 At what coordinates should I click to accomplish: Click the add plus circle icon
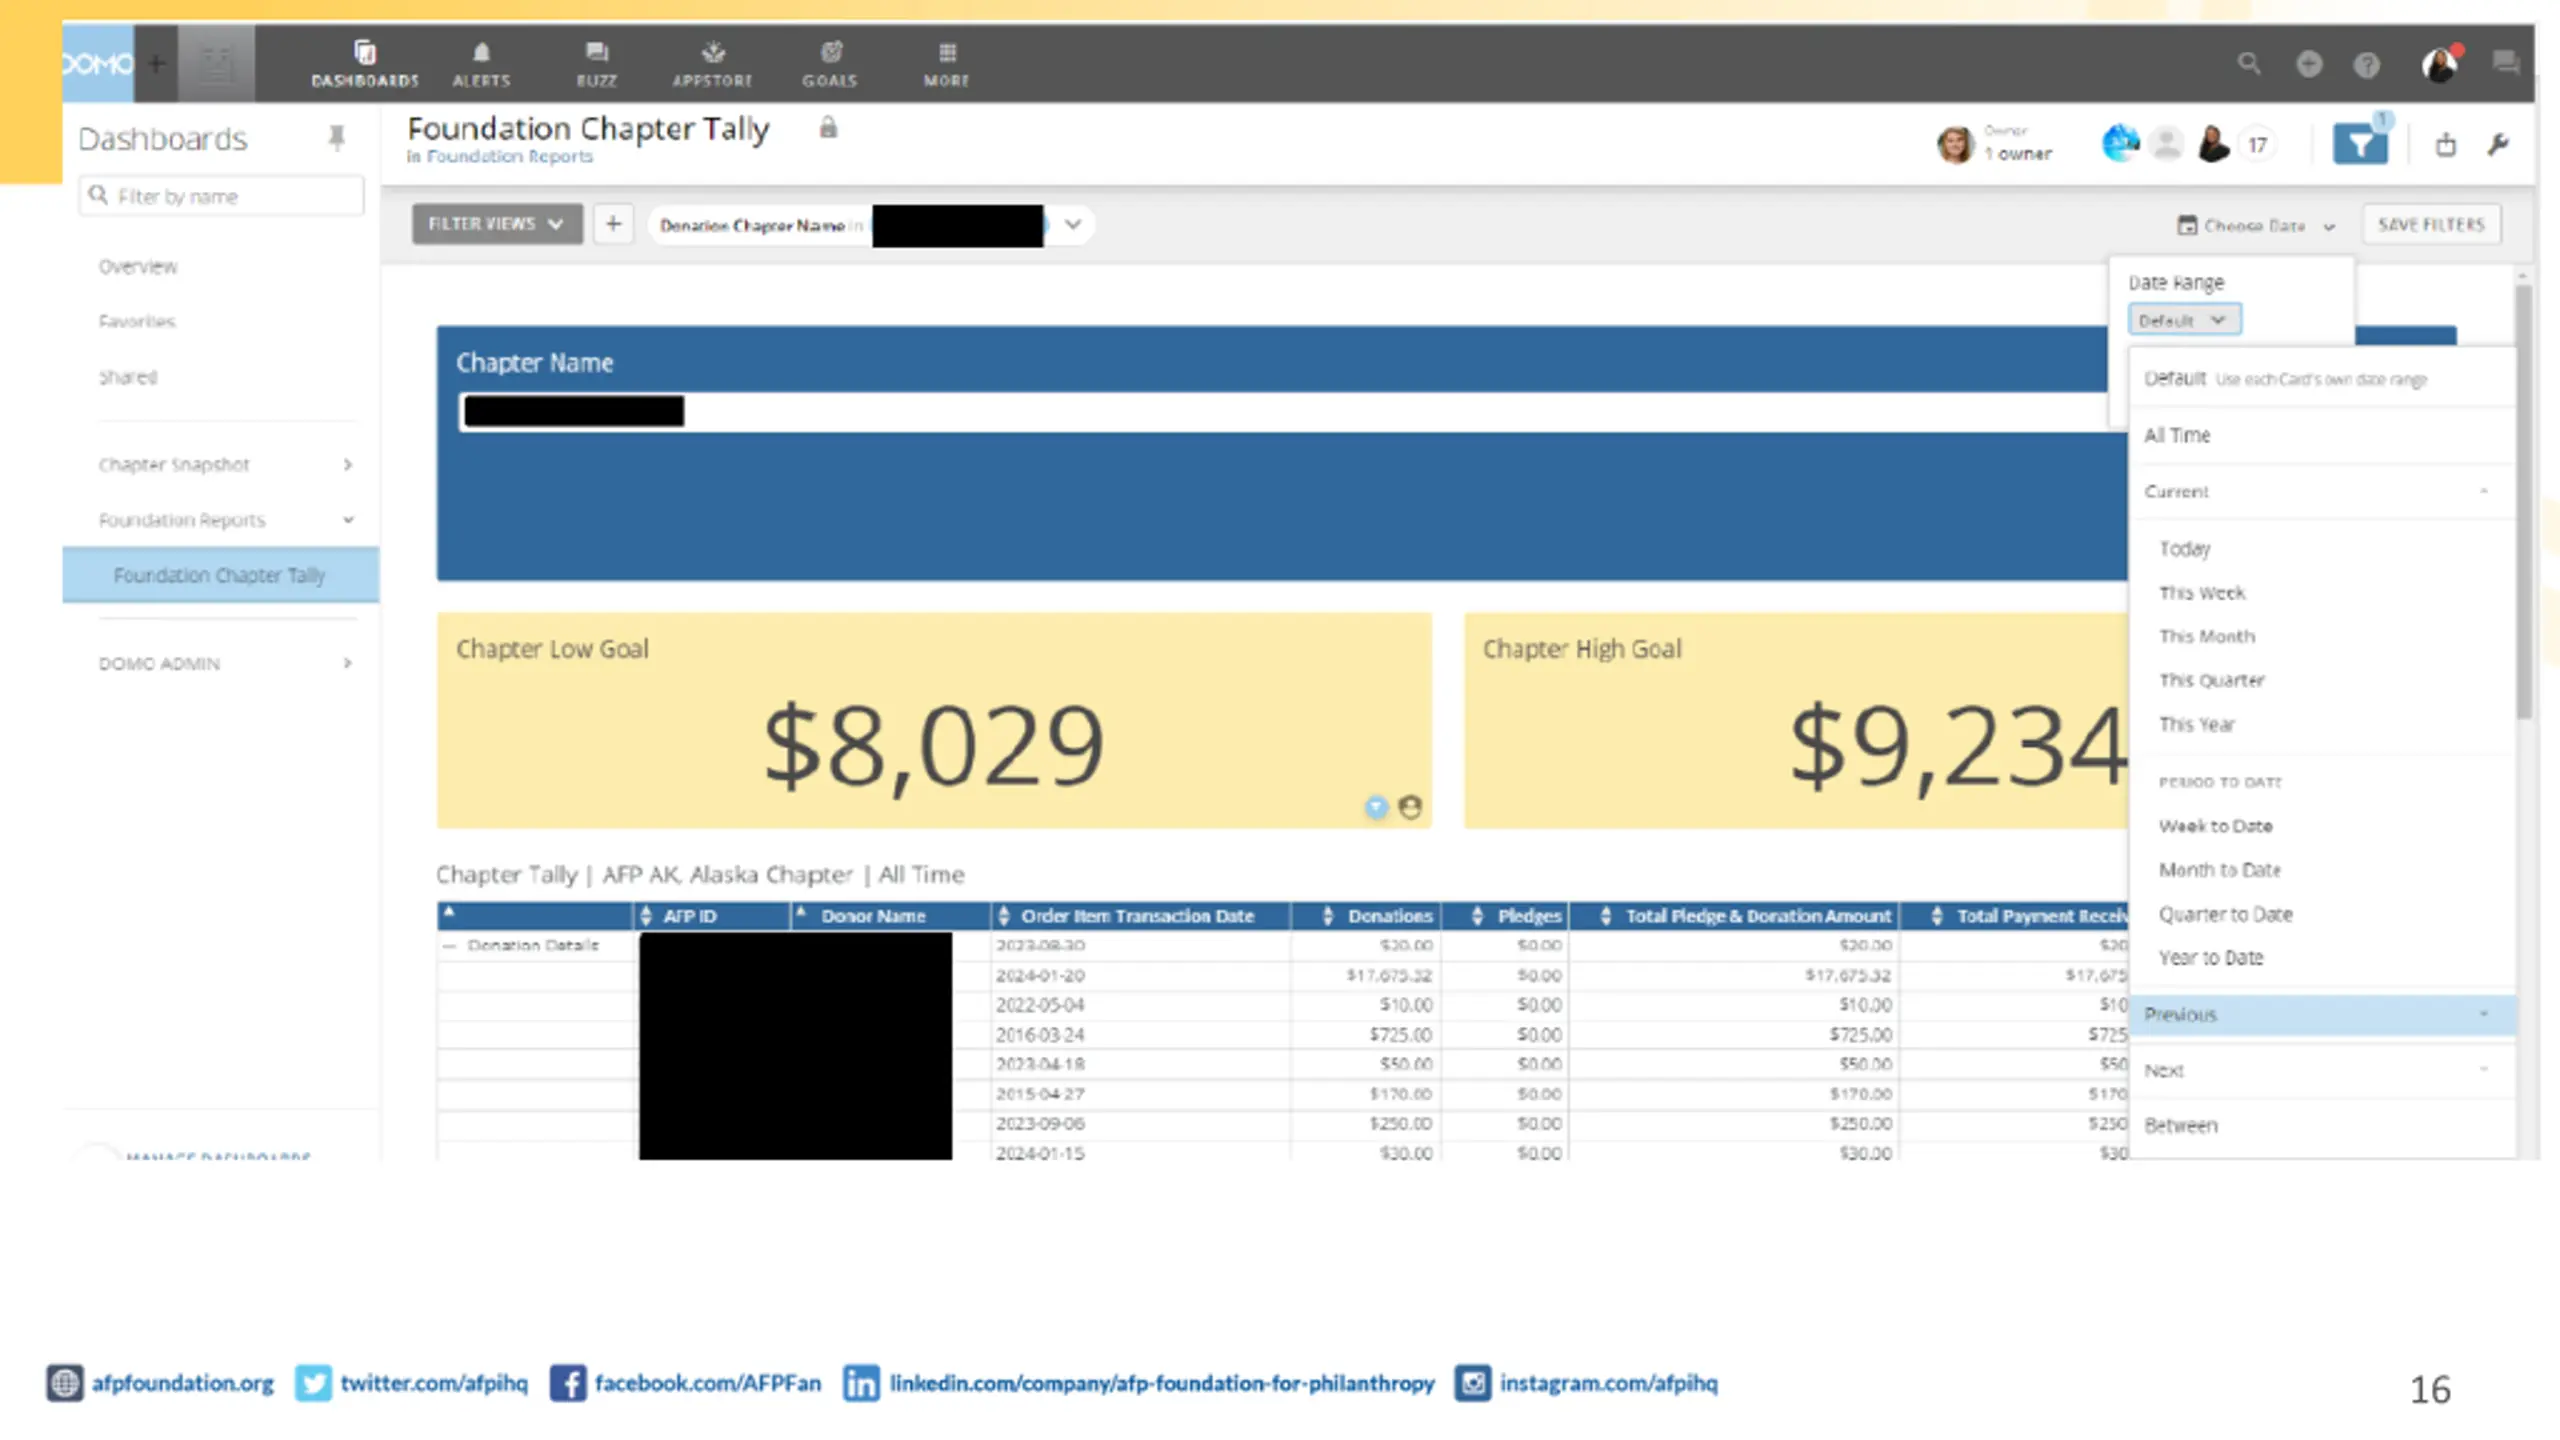pyautogui.click(x=2308, y=65)
